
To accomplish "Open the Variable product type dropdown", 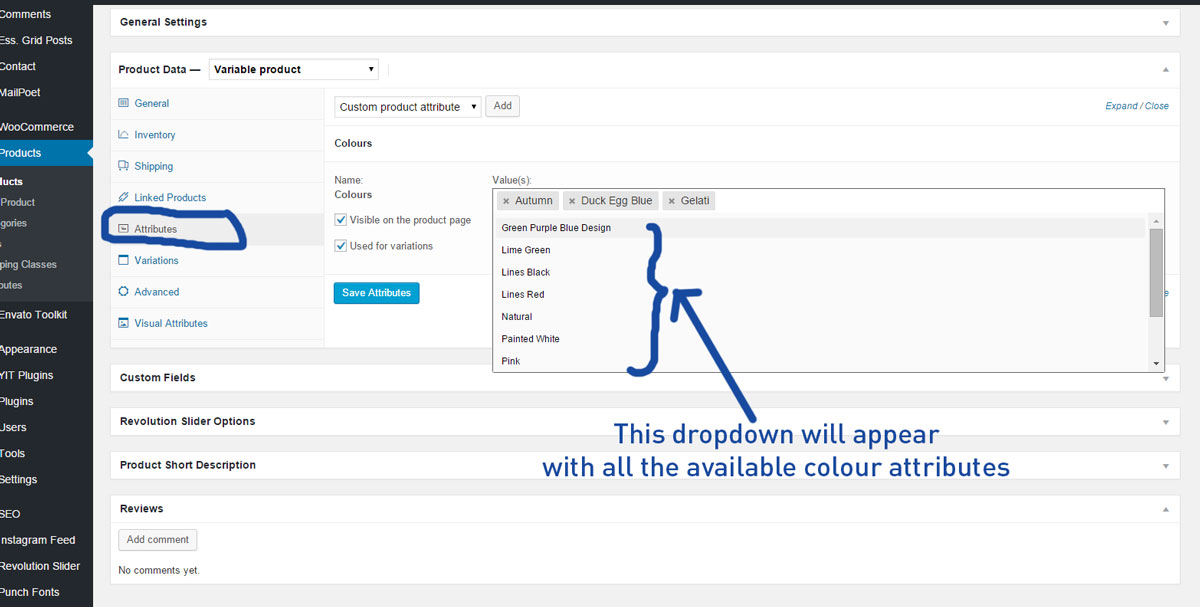I will coord(294,70).
